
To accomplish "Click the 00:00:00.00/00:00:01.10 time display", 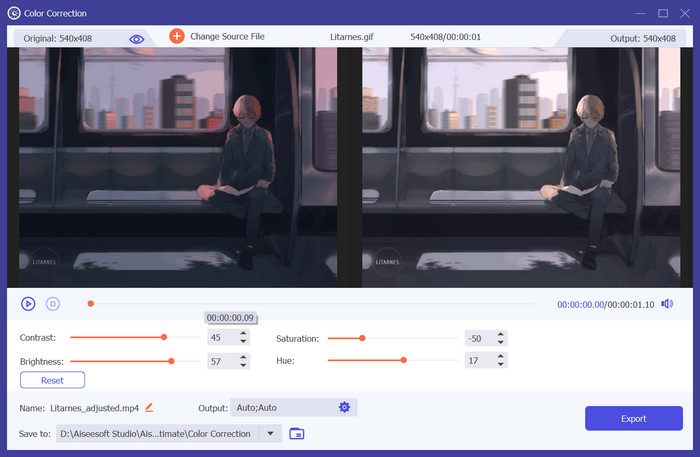I will 605,304.
